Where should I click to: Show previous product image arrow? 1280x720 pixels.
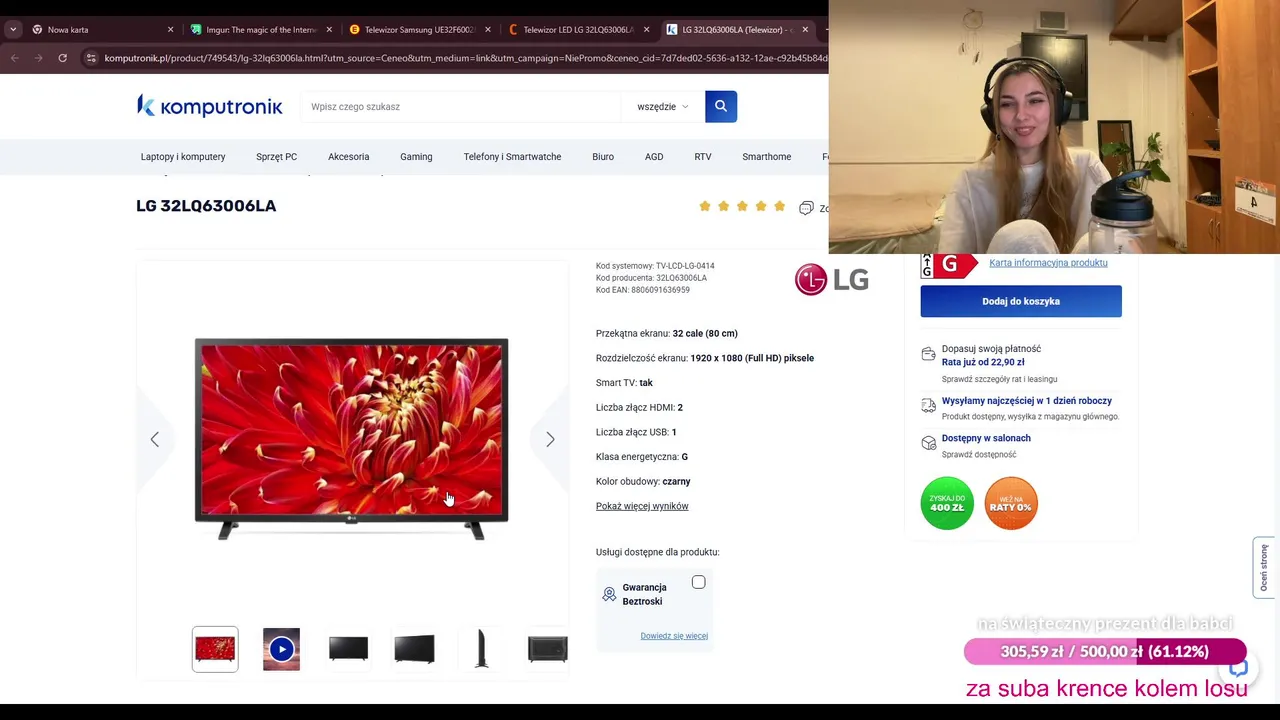[154, 439]
